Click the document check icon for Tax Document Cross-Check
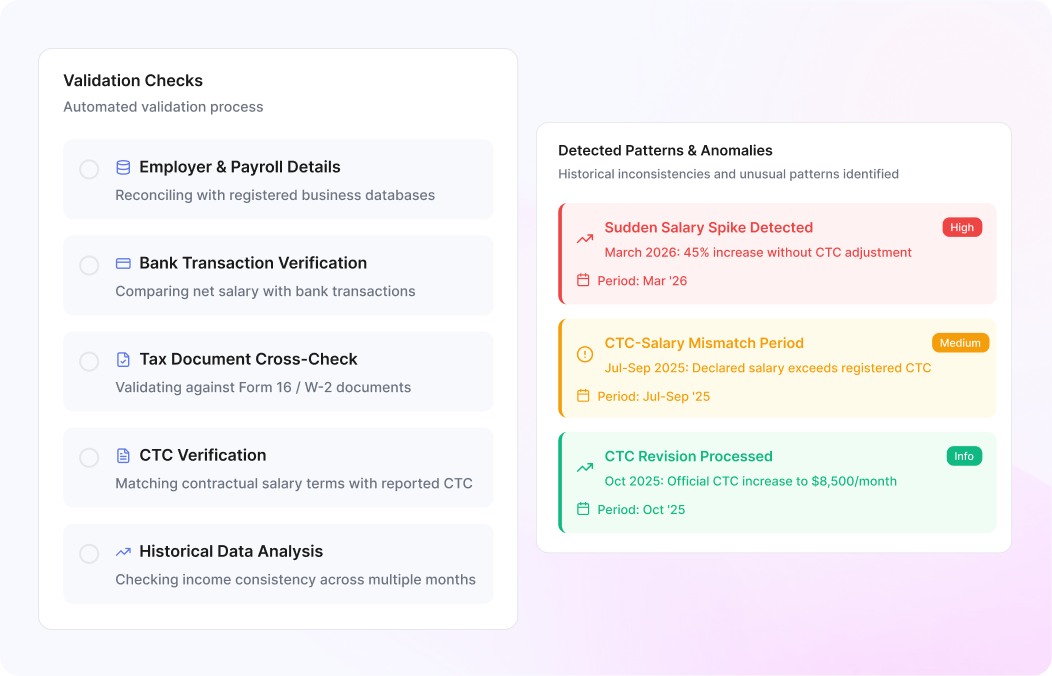This screenshot has height=676, width=1052. point(123,359)
